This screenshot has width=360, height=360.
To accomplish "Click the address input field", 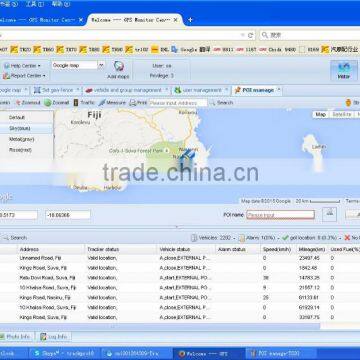I will click(178, 103).
